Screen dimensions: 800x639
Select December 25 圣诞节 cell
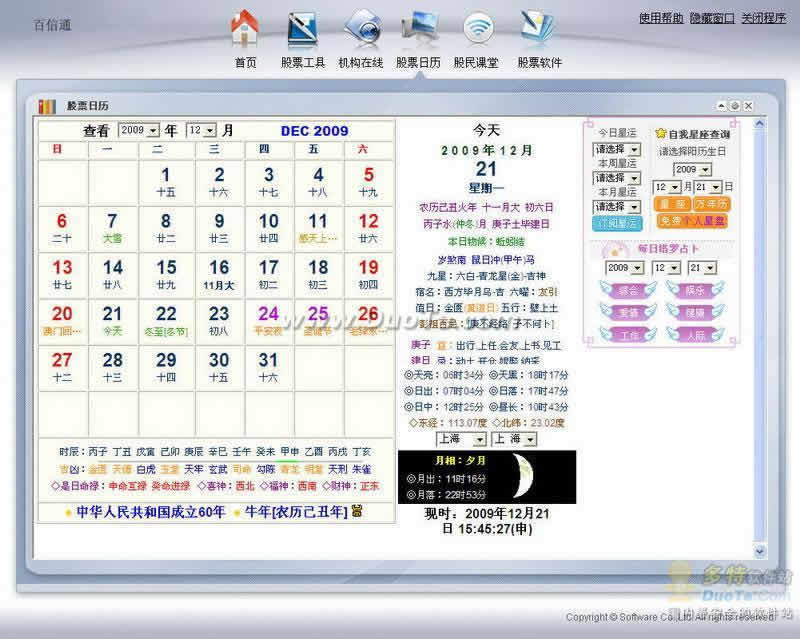click(x=318, y=321)
